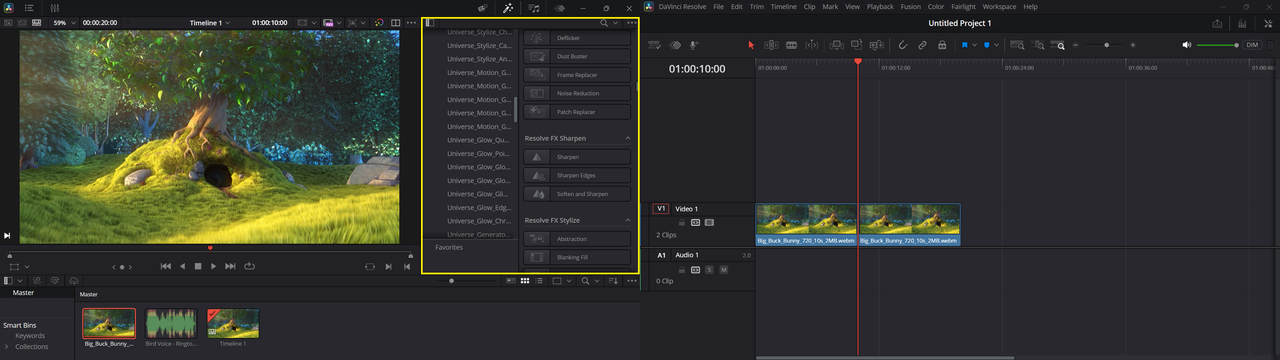Go to last frame in viewer
This screenshot has width=1280, height=360.
point(230,266)
